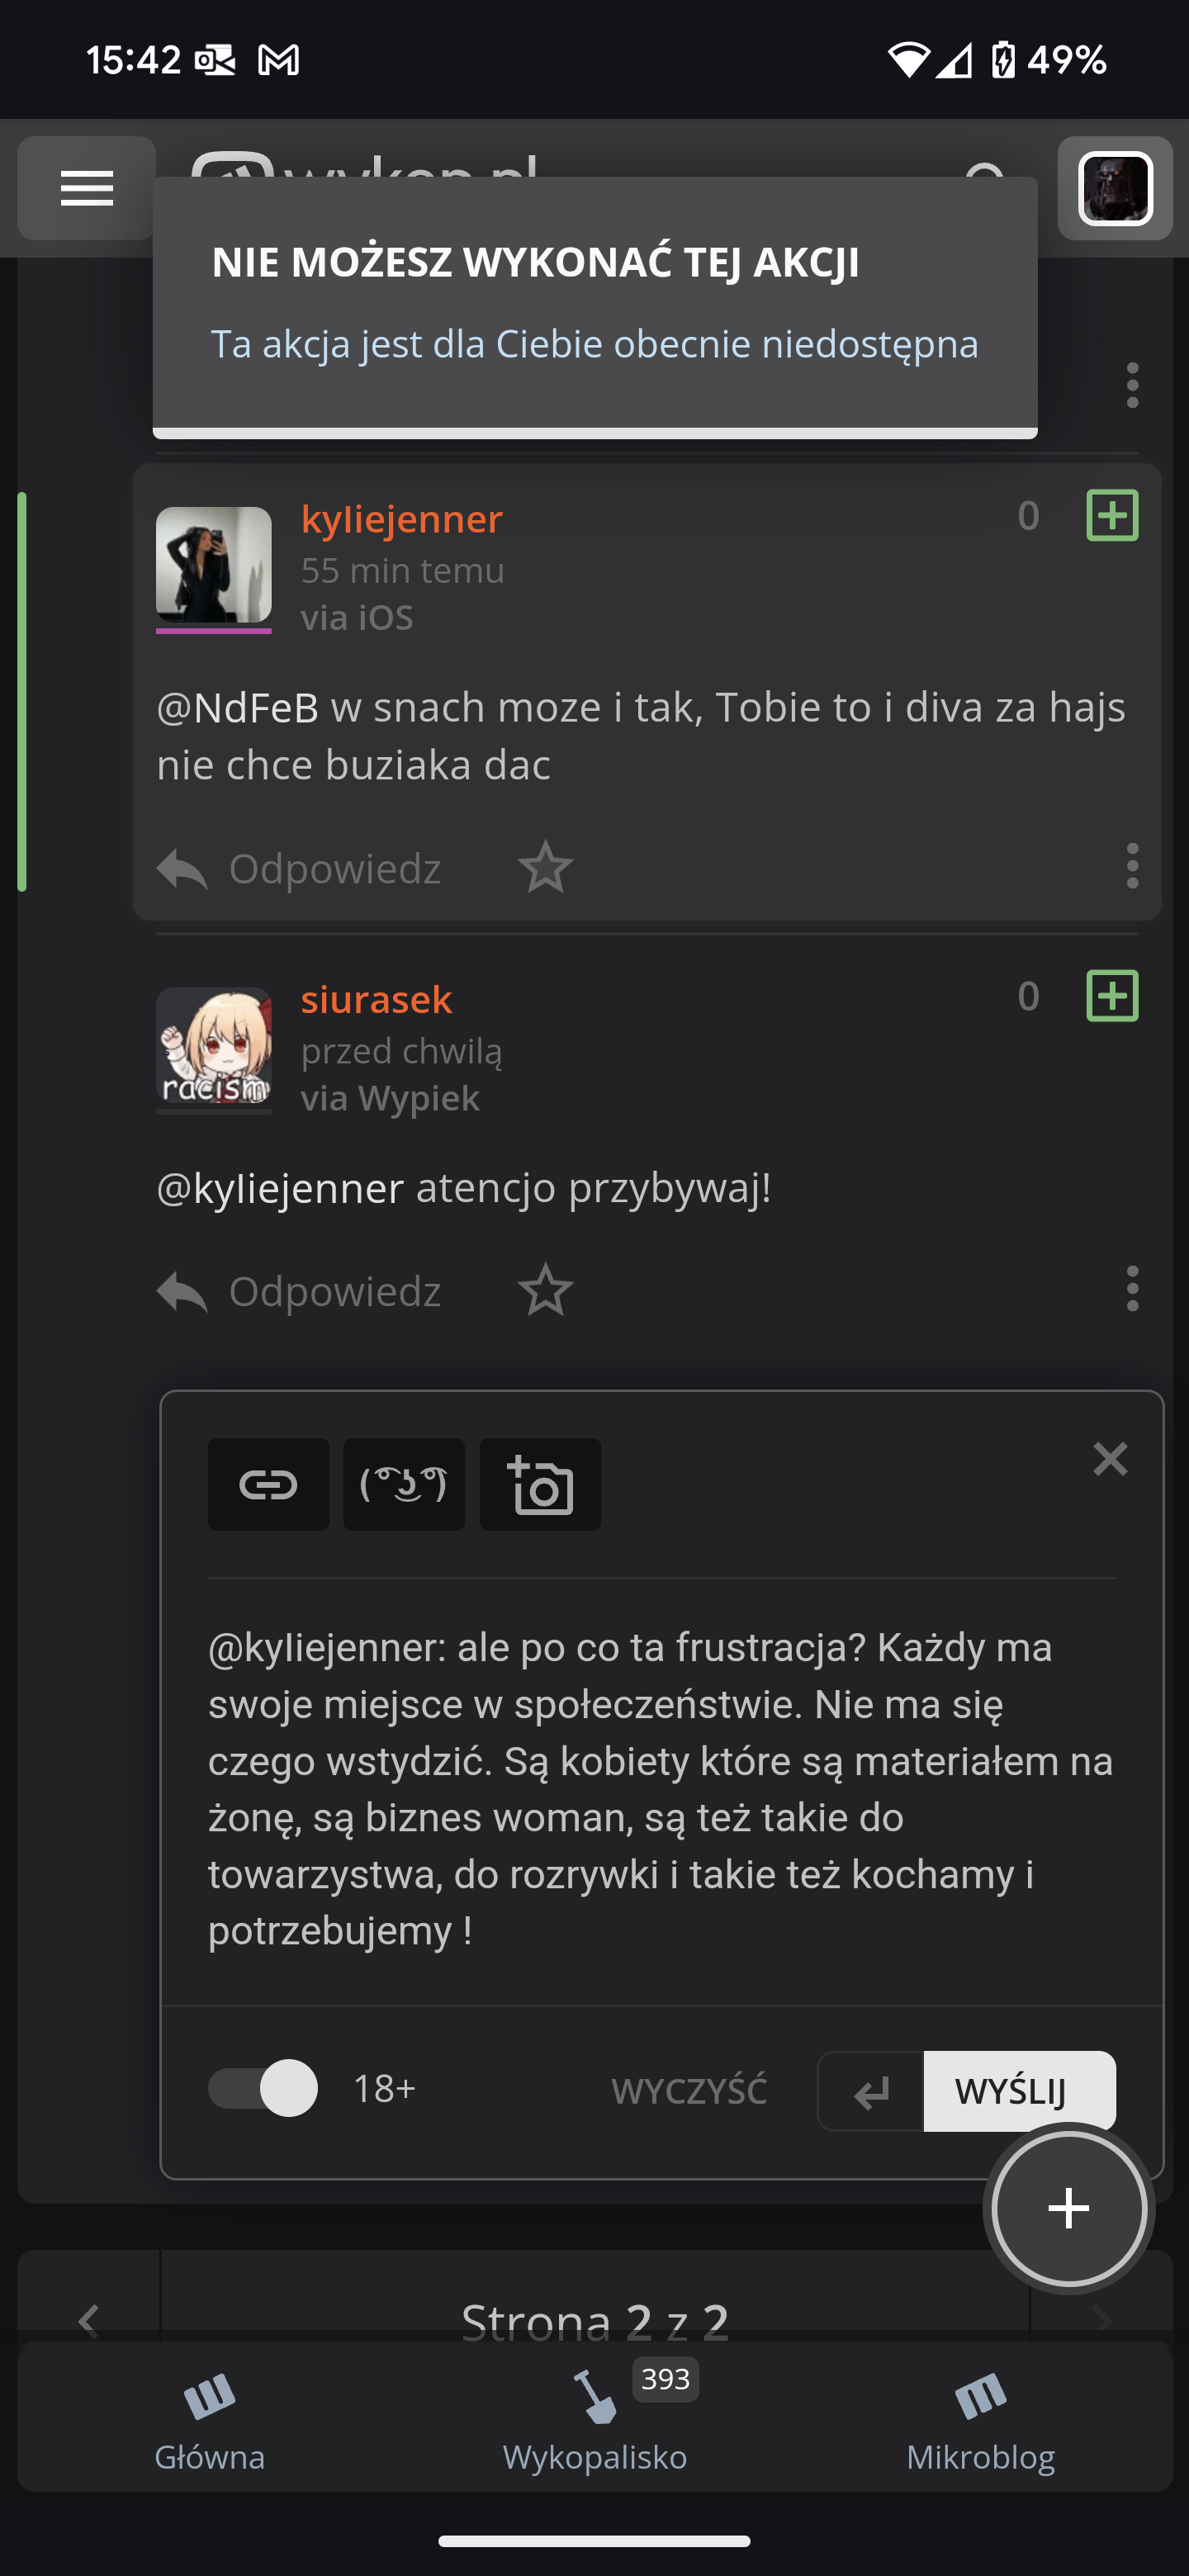The image size is (1189, 2576).
Task: Insert a link with the link icon
Action: pos(268,1484)
